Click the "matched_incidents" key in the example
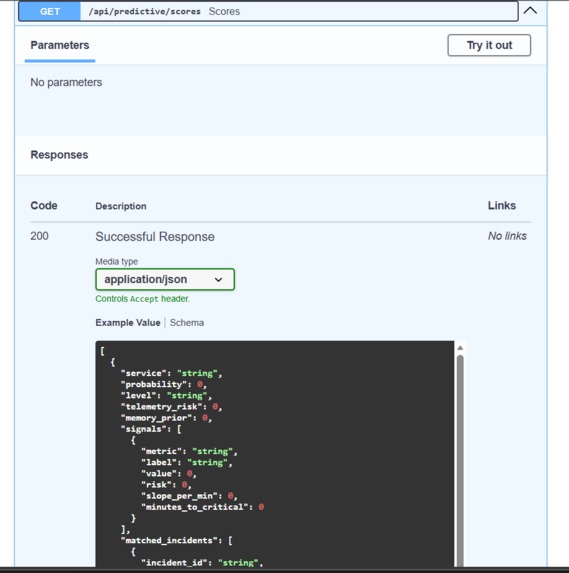569x573 pixels. coord(169,540)
